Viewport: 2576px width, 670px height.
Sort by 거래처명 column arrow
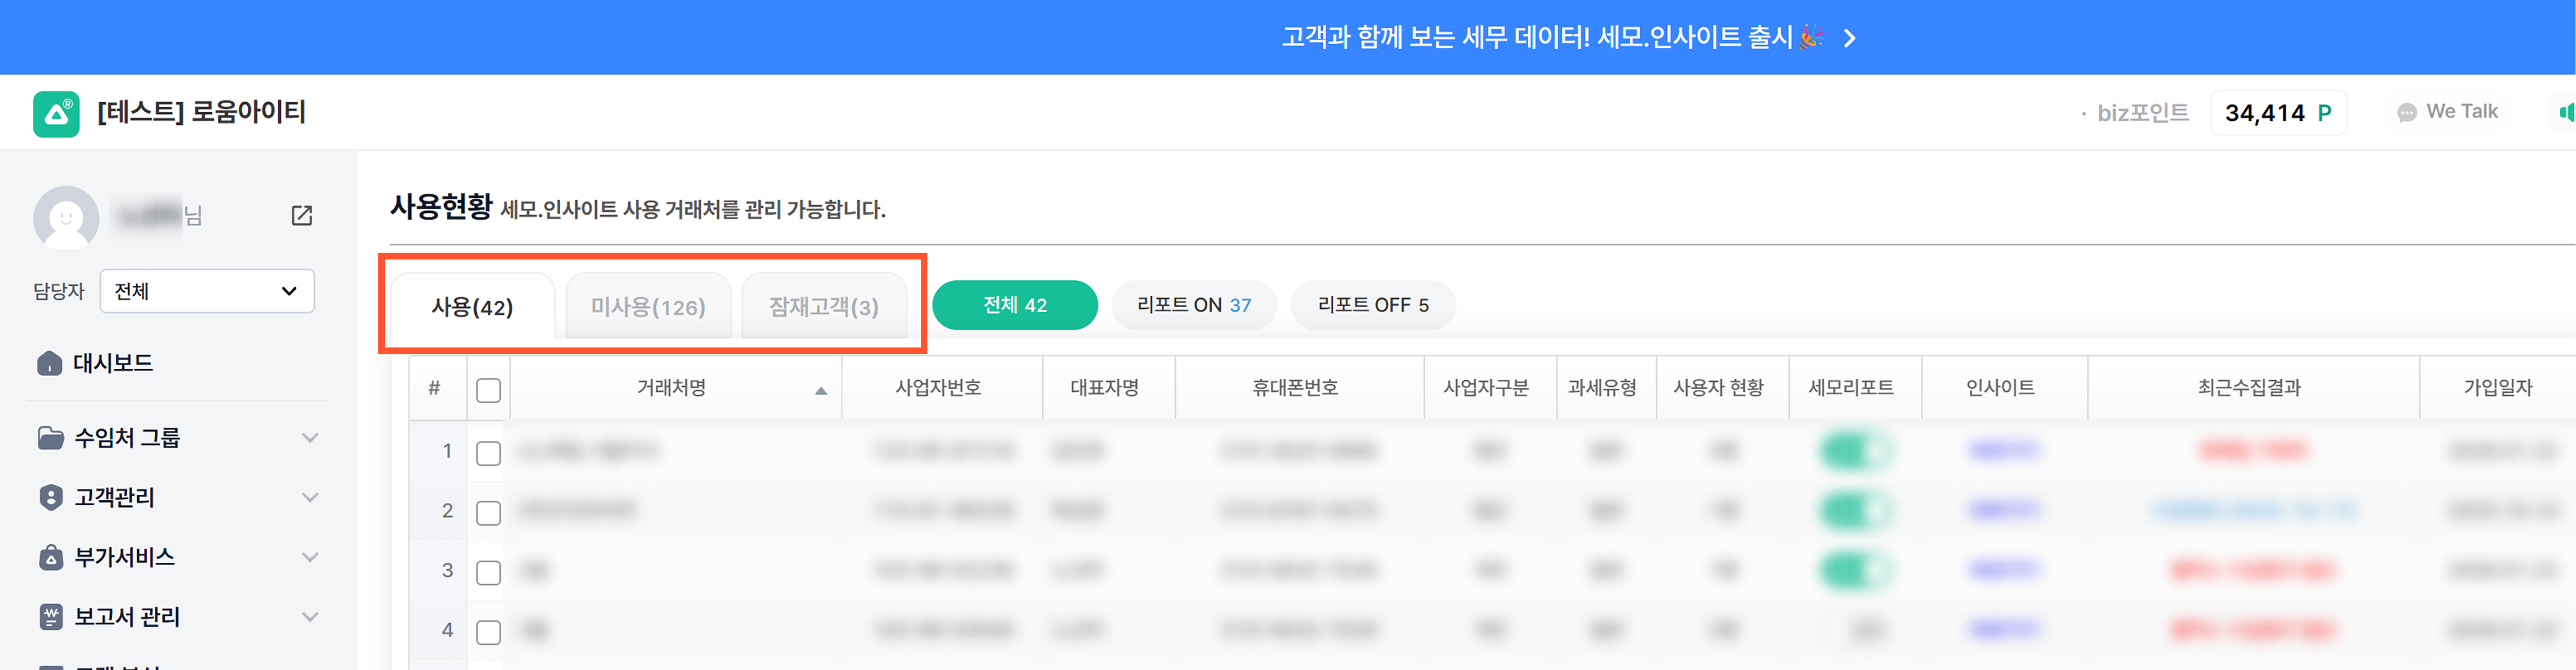click(821, 390)
